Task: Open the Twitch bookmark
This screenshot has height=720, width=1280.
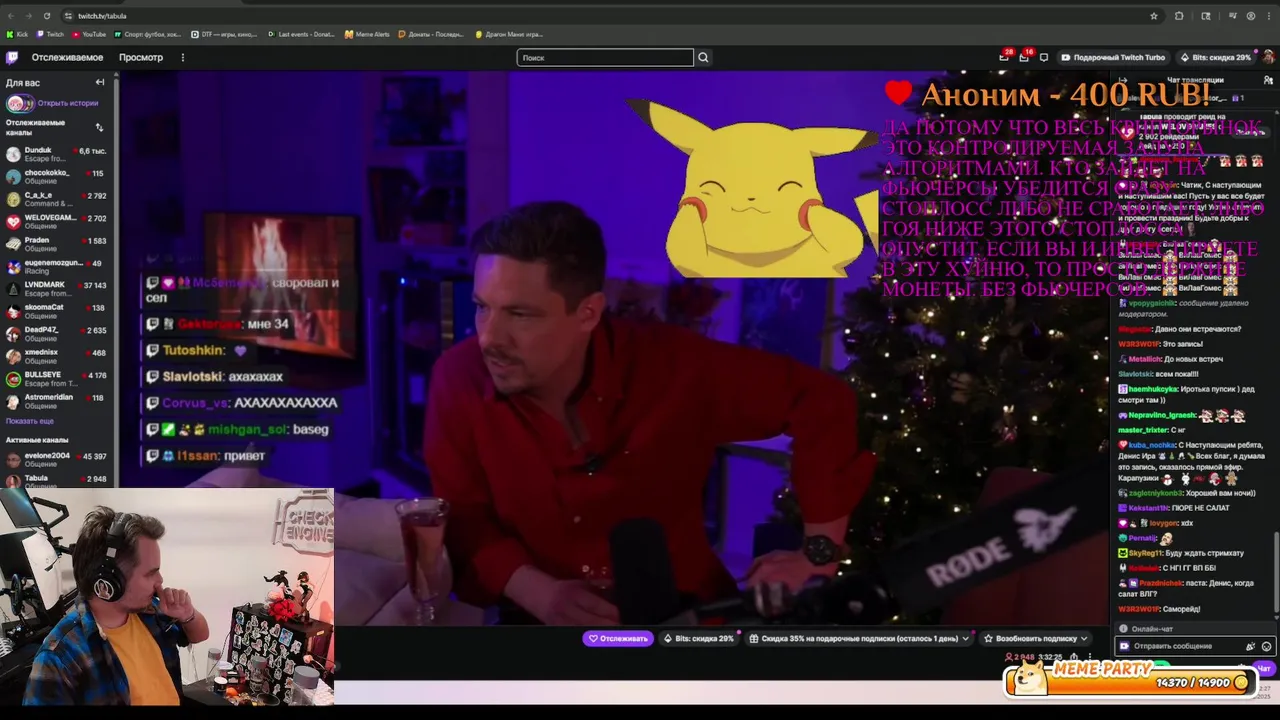Action: (50, 34)
